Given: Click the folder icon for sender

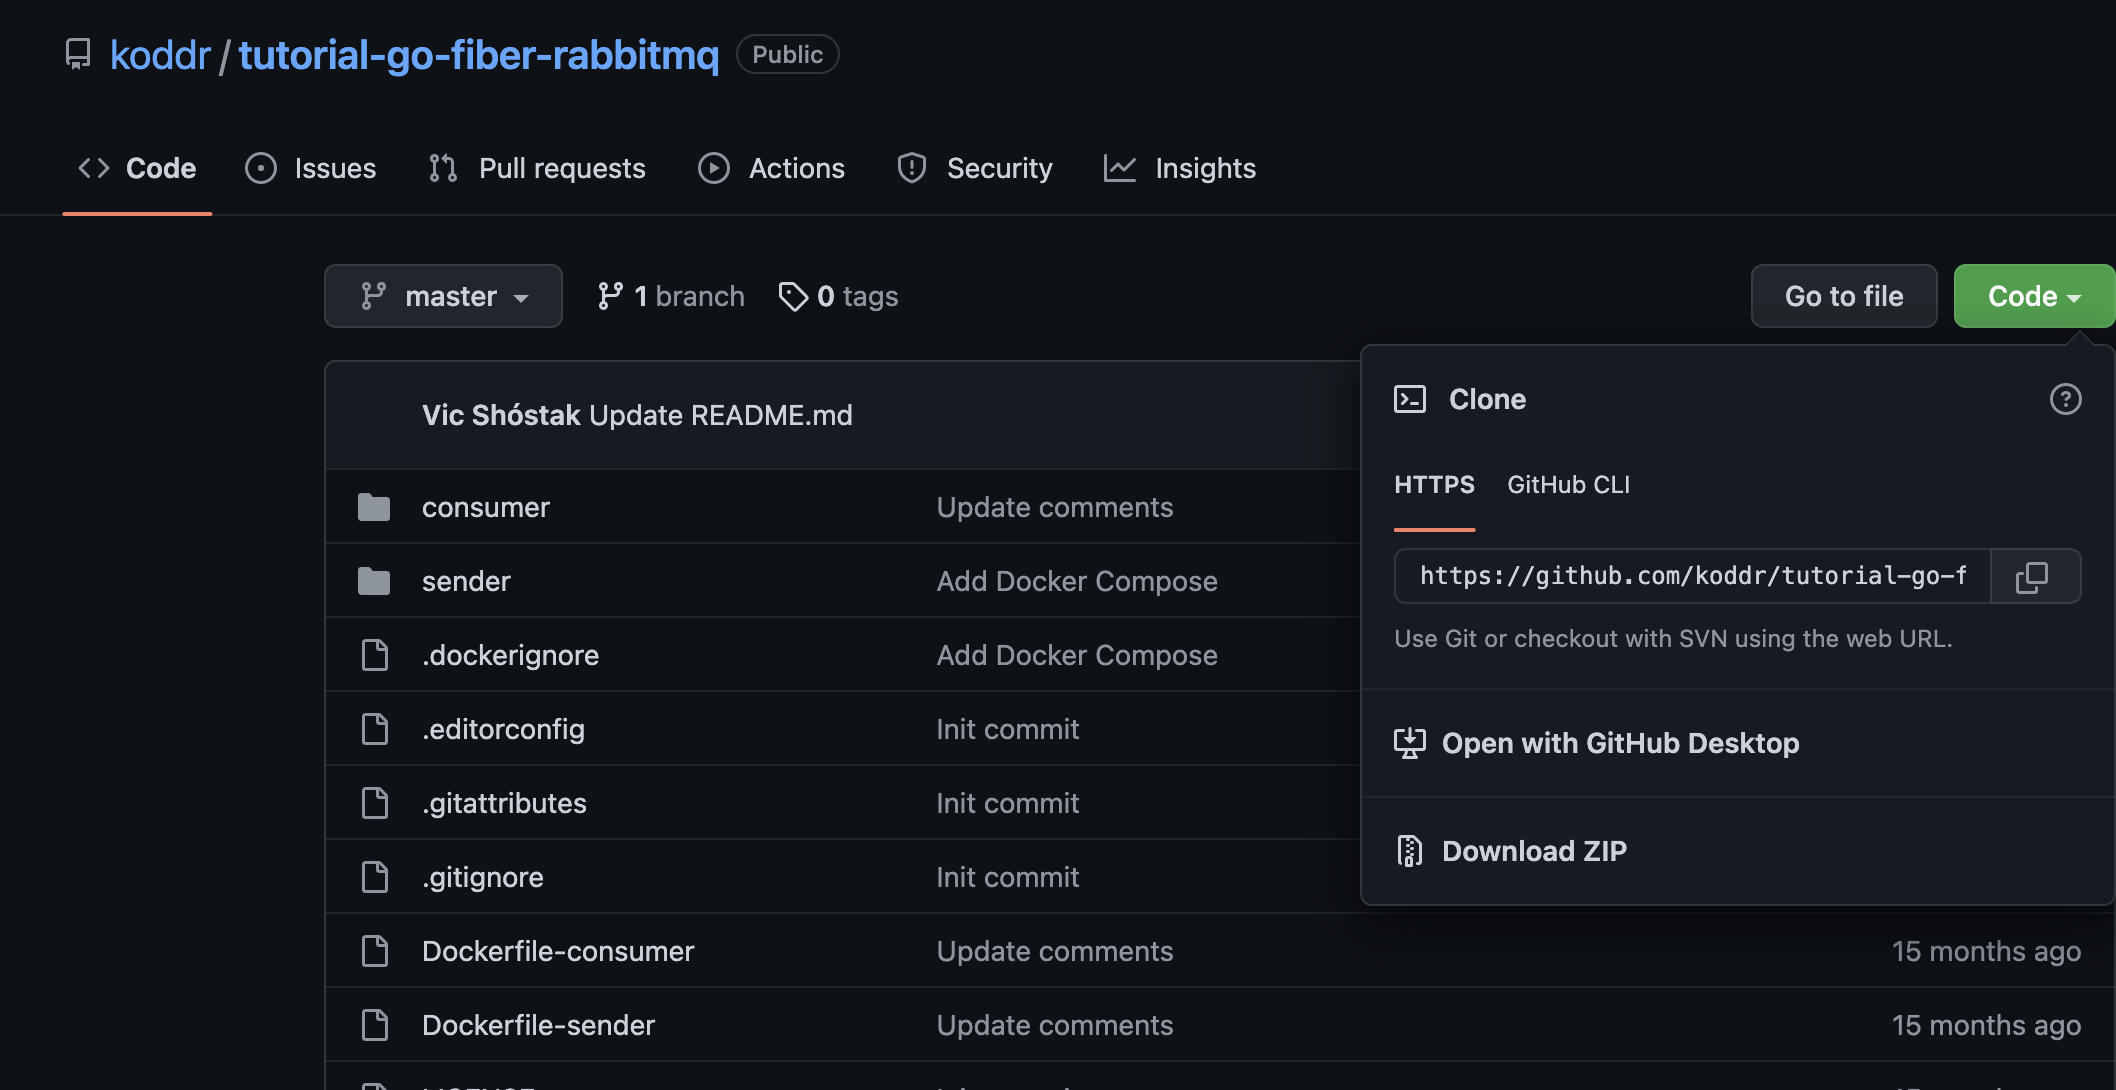Looking at the screenshot, I should click(374, 581).
